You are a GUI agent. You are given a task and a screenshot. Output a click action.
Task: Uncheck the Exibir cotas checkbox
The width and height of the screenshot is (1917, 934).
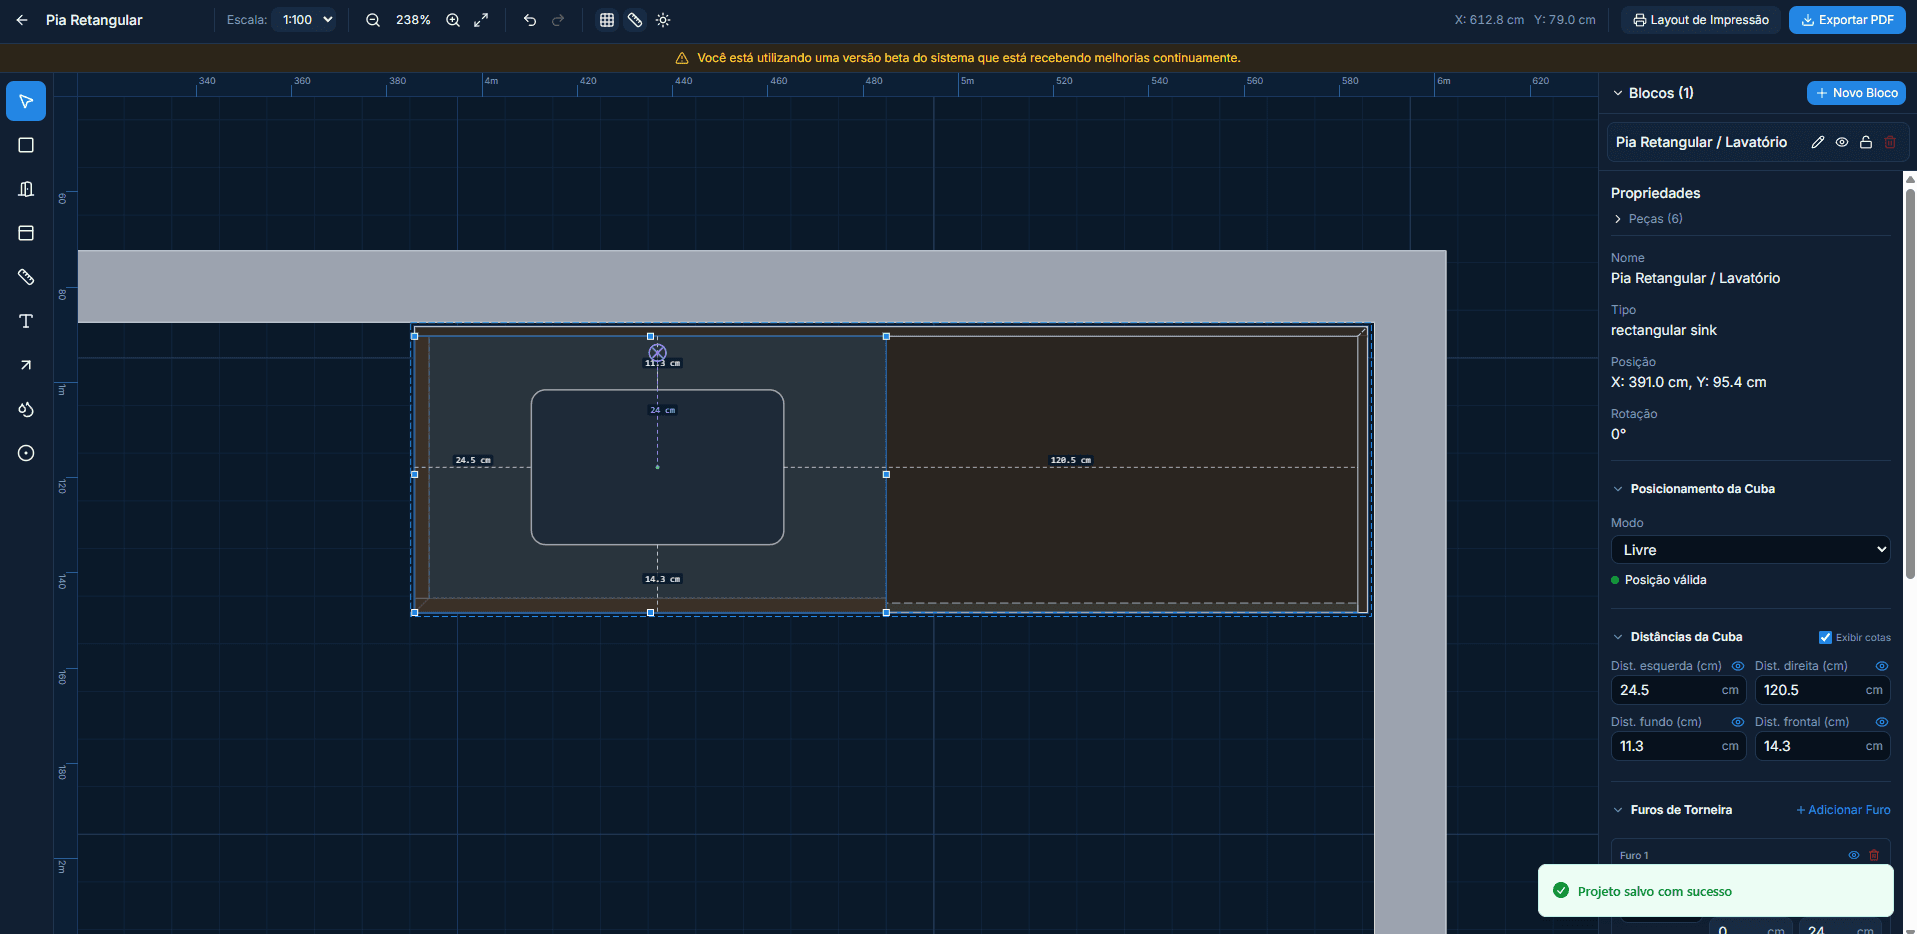point(1825,637)
